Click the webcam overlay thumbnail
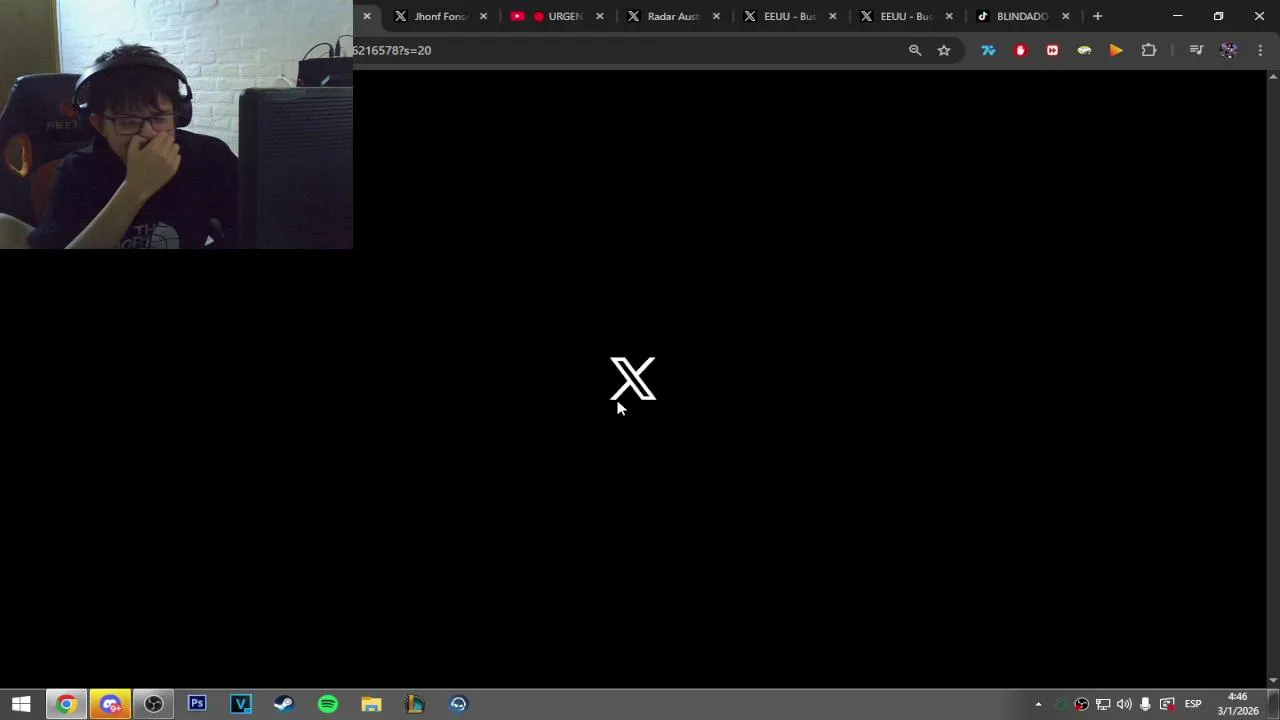Viewport: 1280px width, 720px height. click(x=176, y=124)
